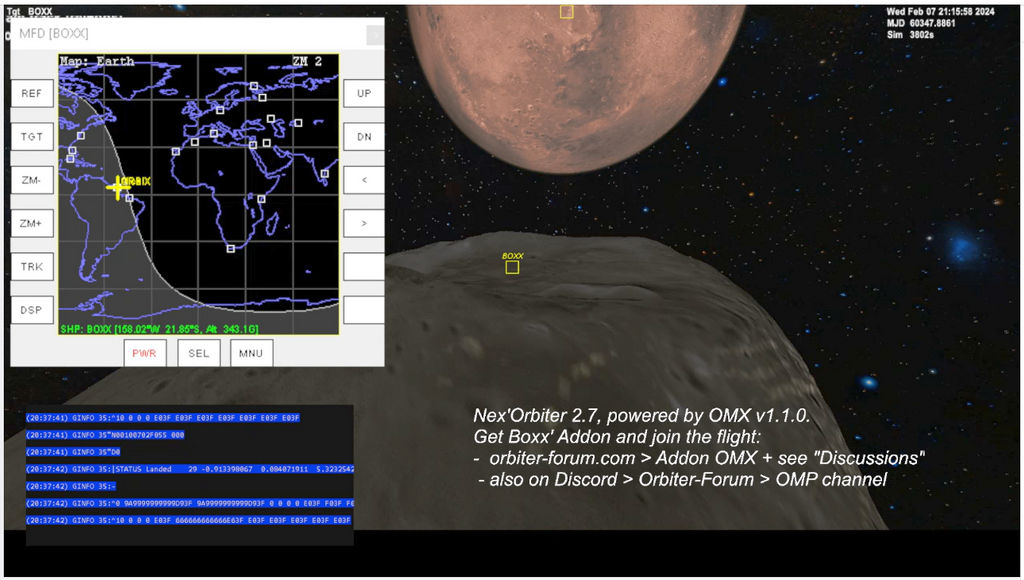Click the yellow BOXX marker on the moon

tap(513, 267)
